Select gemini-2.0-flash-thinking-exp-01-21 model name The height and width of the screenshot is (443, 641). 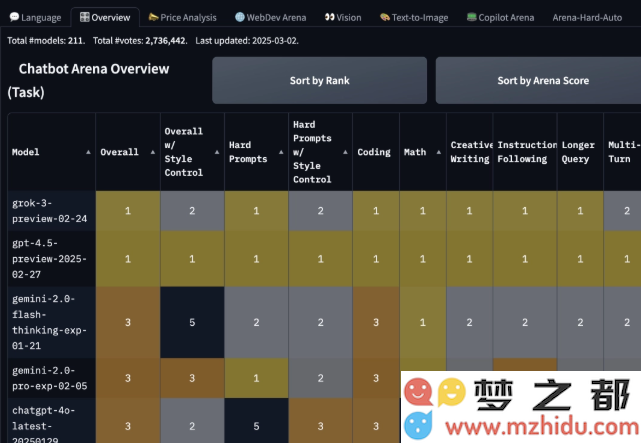49,322
